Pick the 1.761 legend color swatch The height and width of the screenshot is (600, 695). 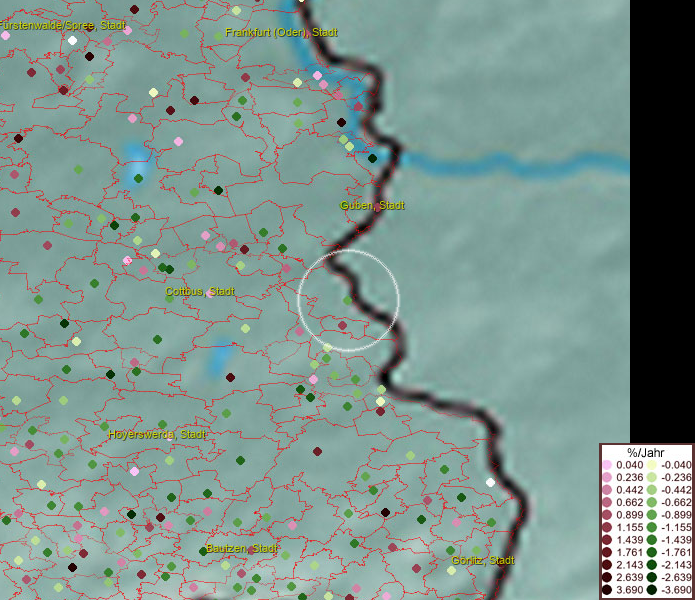tap(607, 552)
